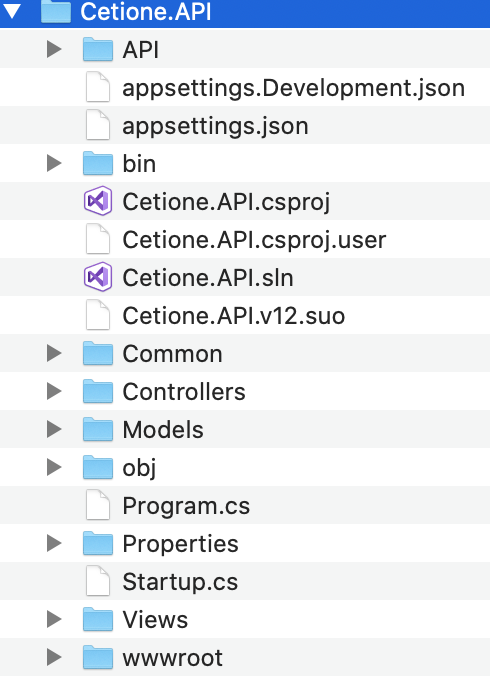Expand the Views folder disclosure triangle
This screenshot has width=490, height=678.
point(54,619)
